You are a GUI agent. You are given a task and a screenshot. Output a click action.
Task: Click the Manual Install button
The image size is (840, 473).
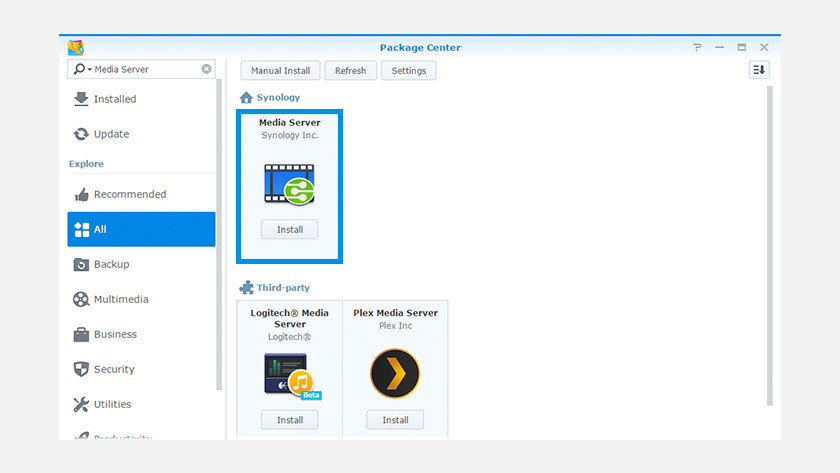(x=280, y=71)
